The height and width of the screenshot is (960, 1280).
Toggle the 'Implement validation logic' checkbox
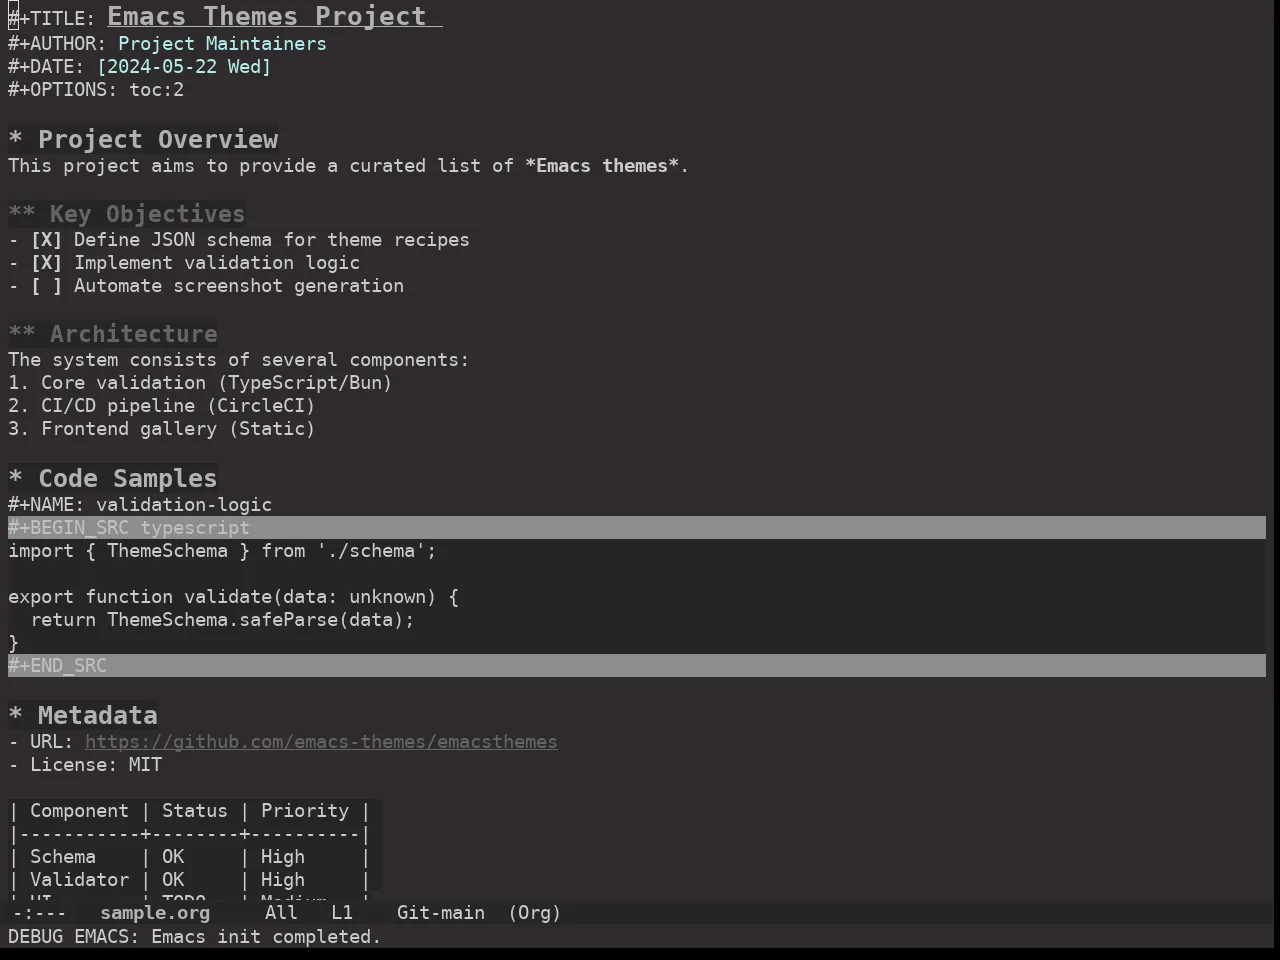tap(46, 263)
